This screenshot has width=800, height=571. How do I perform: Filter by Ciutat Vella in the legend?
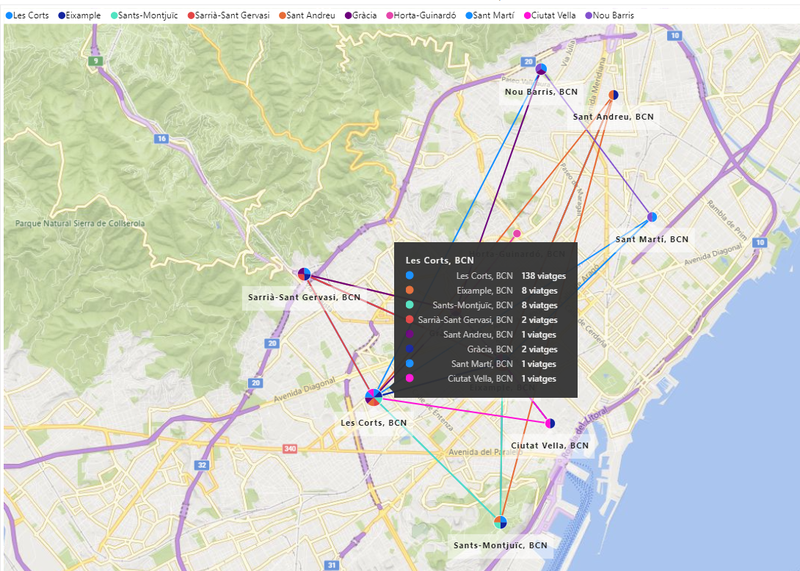(549, 15)
